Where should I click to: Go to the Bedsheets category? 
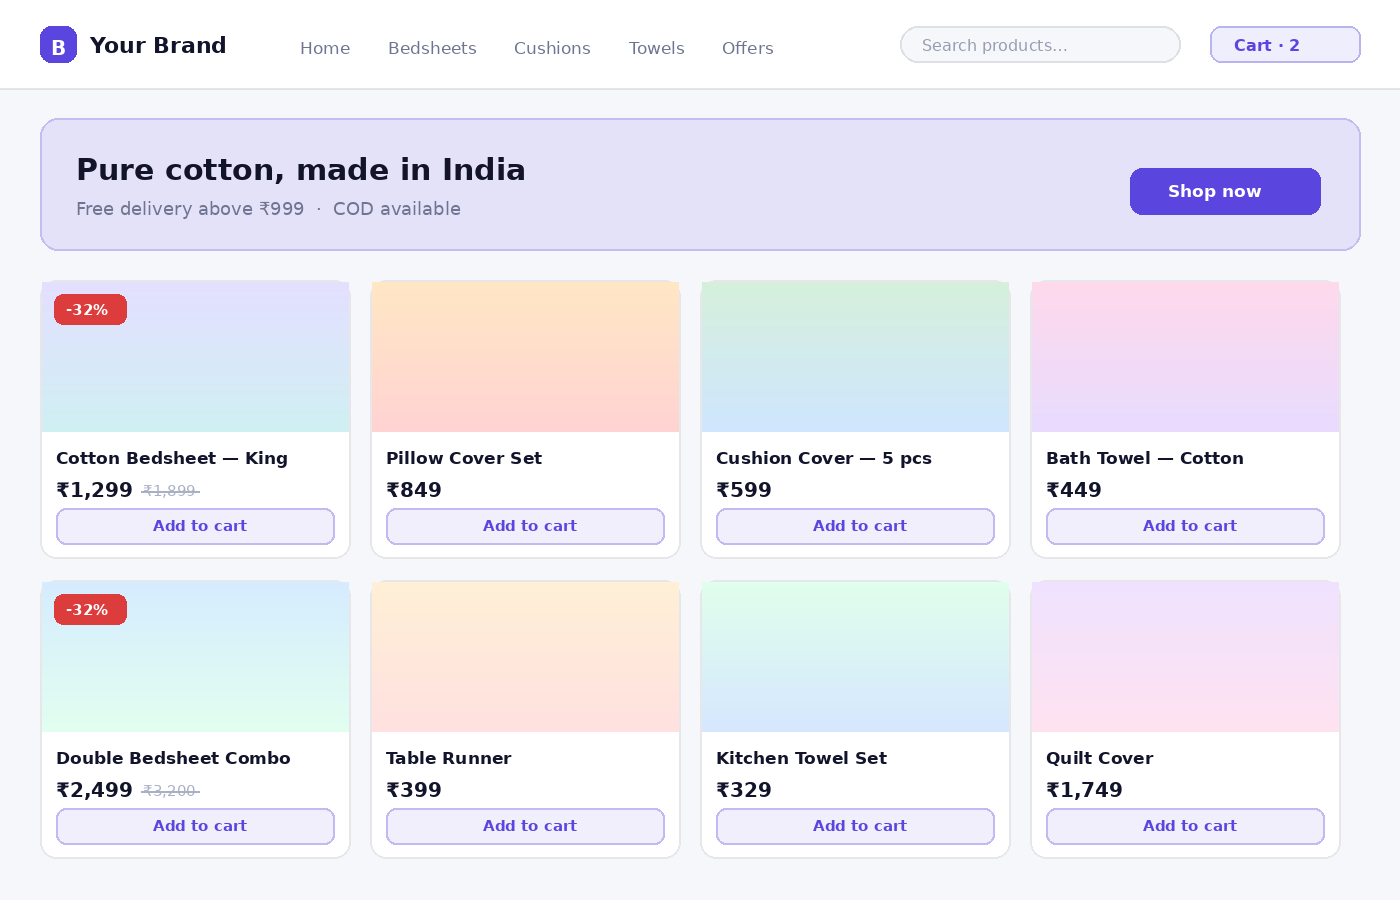(432, 48)
